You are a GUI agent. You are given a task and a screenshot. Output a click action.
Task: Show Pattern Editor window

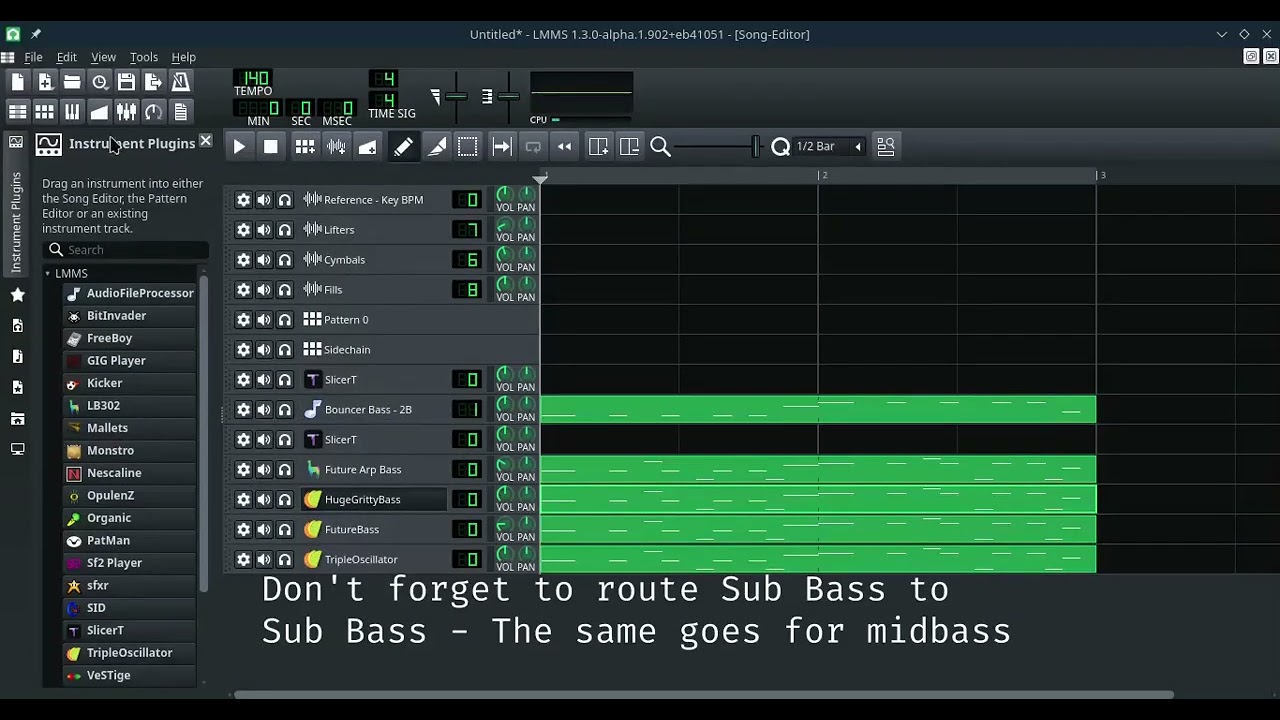coord(45,112)
